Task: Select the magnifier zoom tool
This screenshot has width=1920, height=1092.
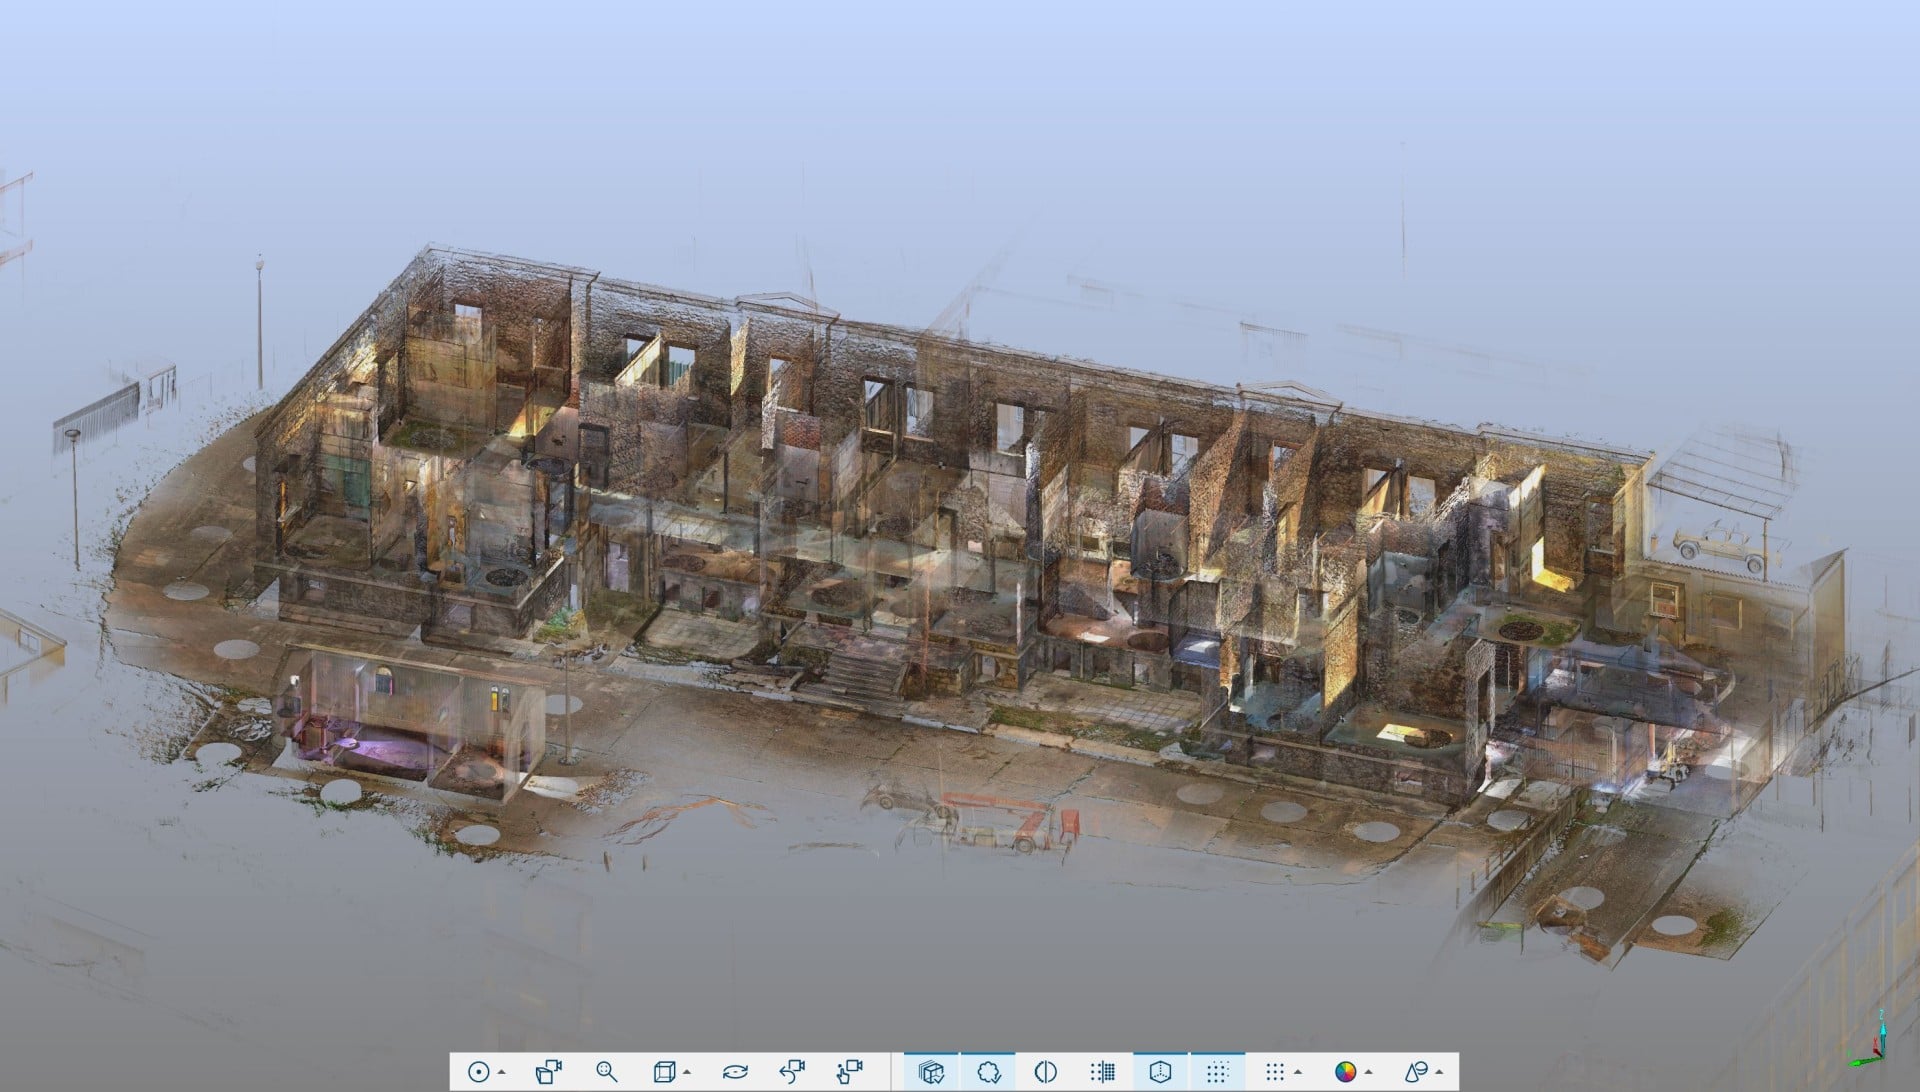Action: (x=606, y=1072)
